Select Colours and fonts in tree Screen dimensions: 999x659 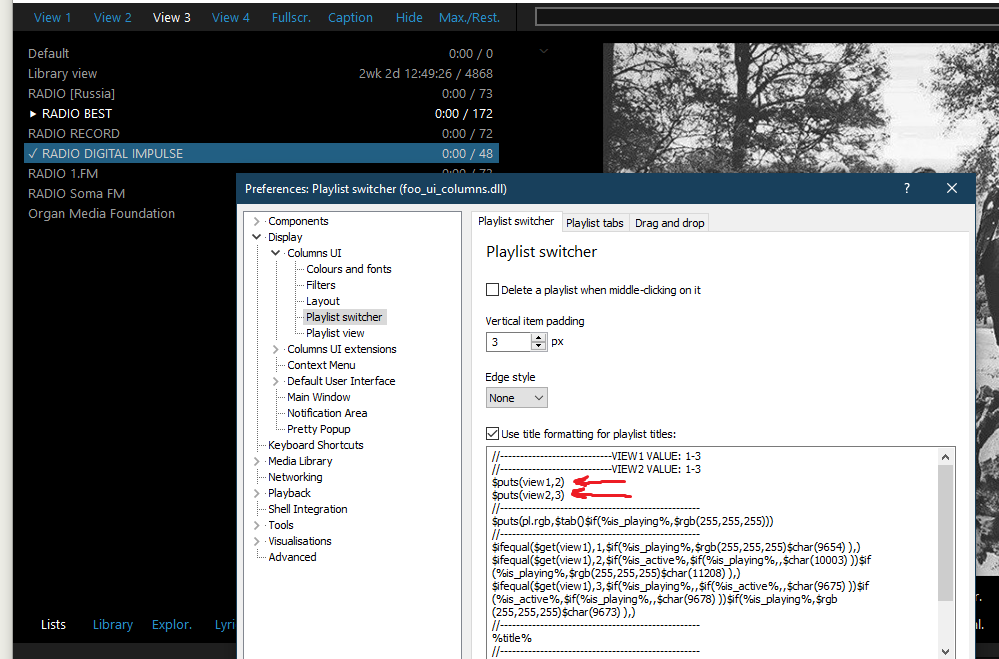(348, 269)
